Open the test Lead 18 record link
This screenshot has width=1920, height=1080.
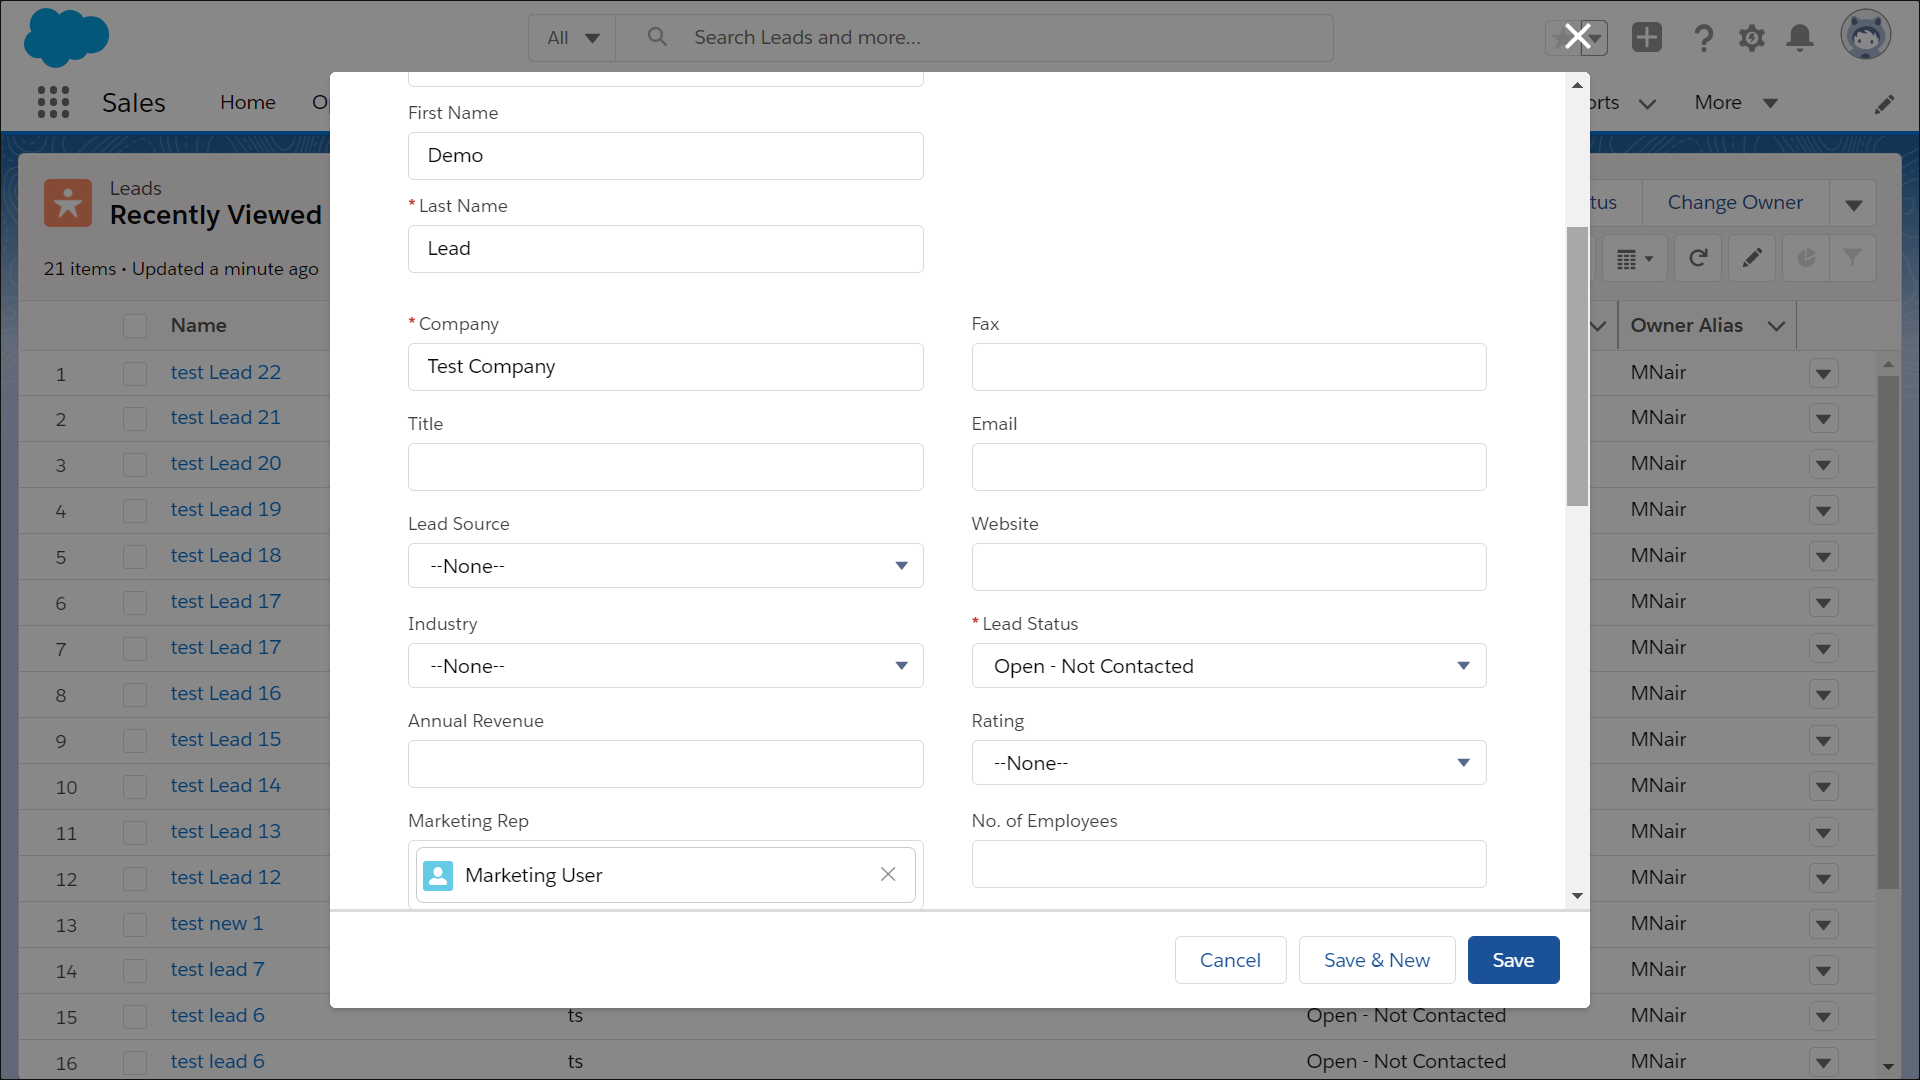[226, 555]
